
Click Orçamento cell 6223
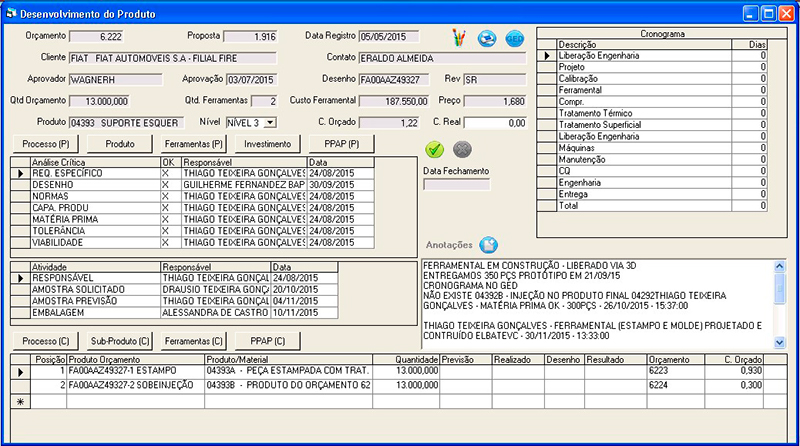point(676,371)
